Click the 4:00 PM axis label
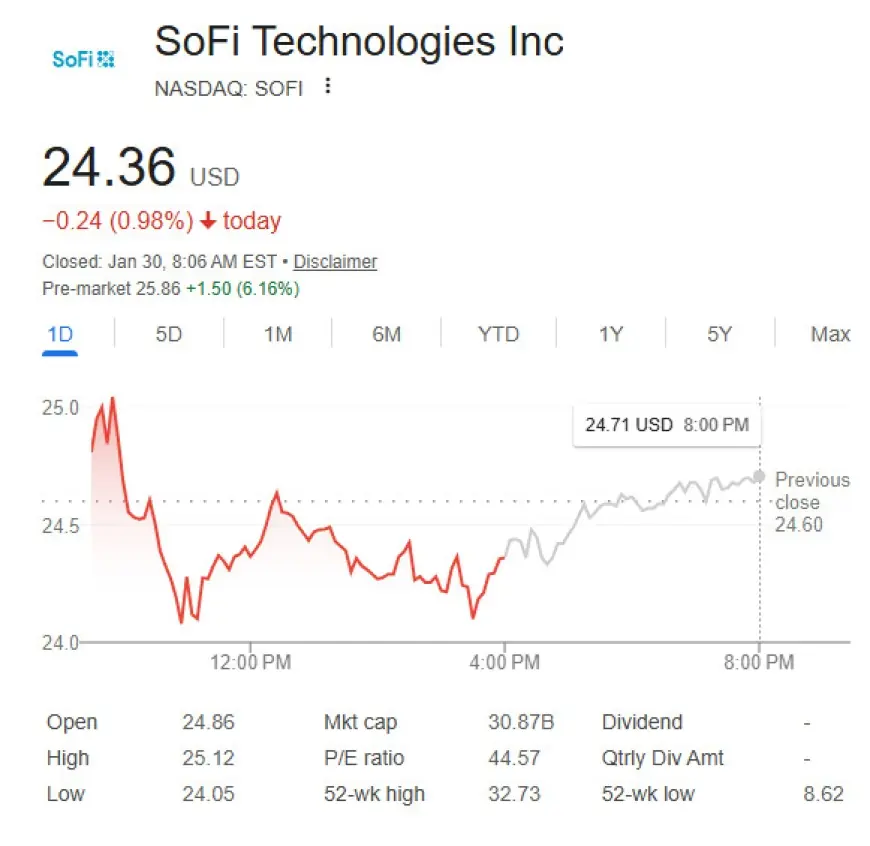 [x=504, y=662]
